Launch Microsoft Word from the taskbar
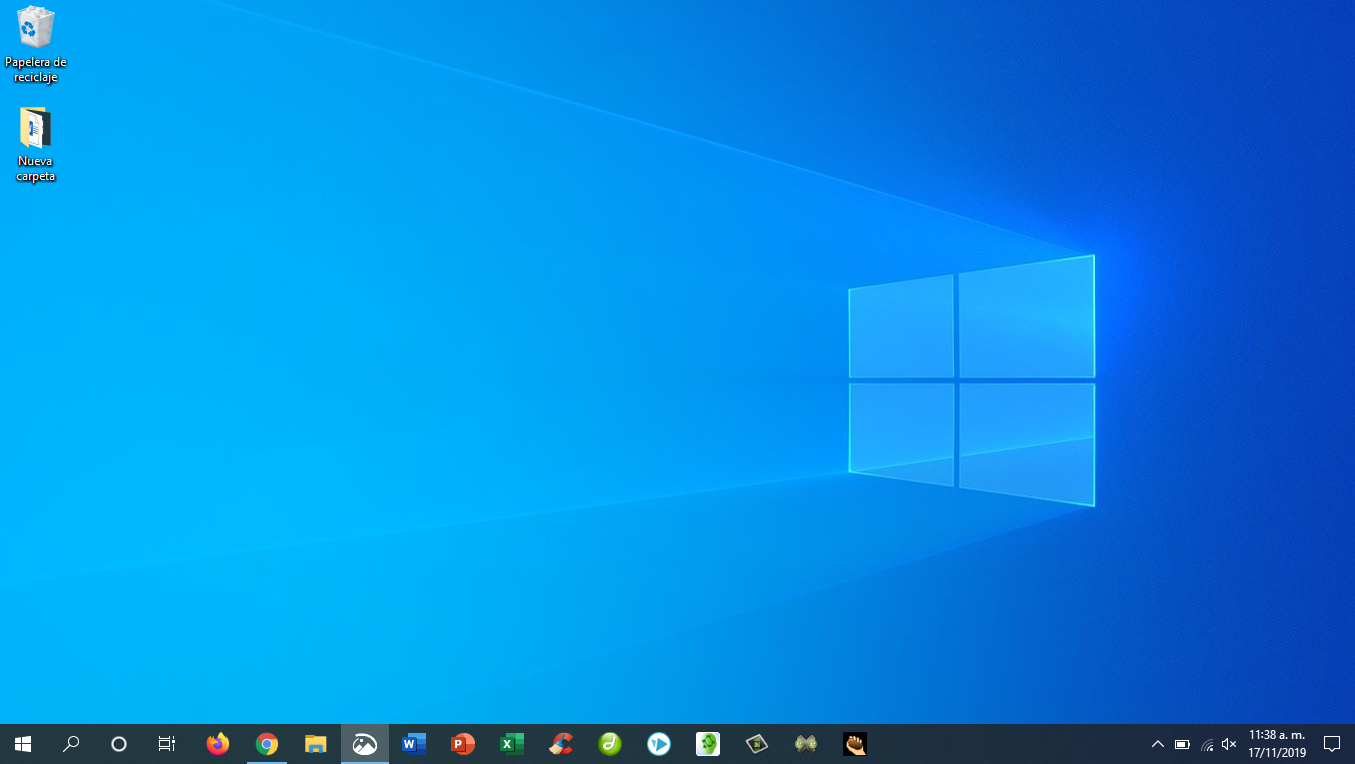Image resolution: width=1355 pixels, height=764 pixels. (x=413, y=744)
